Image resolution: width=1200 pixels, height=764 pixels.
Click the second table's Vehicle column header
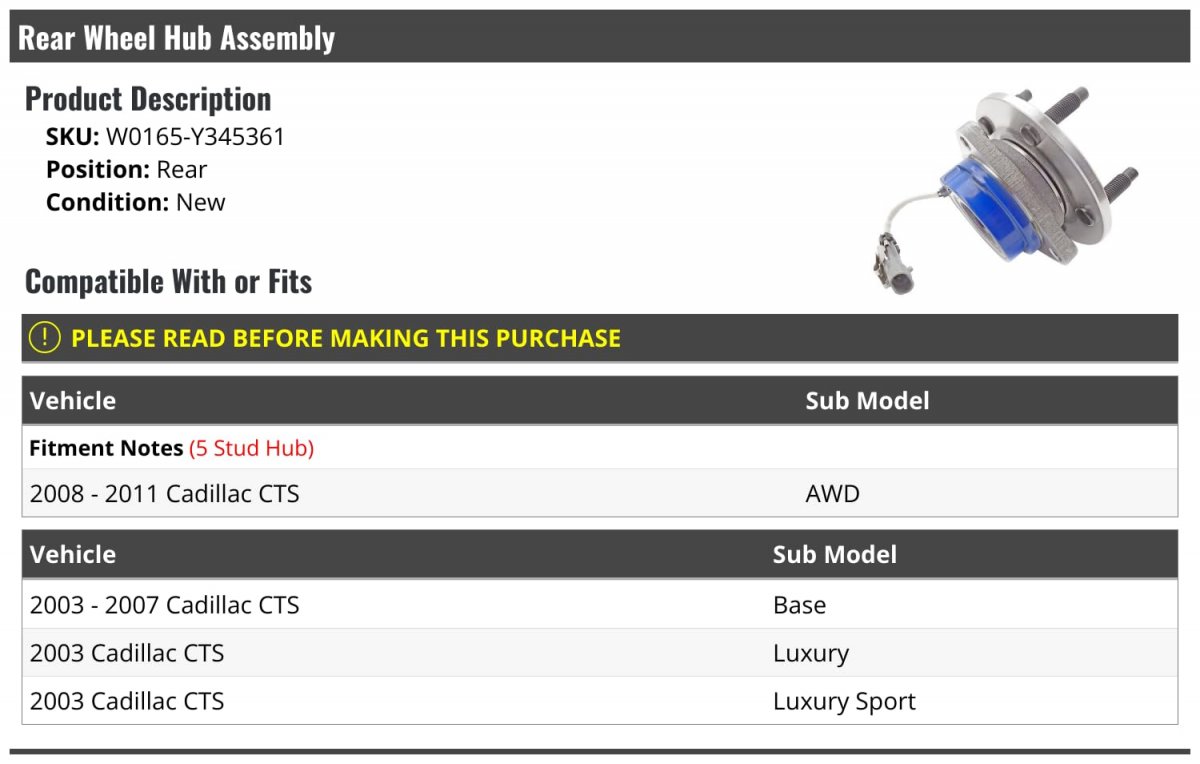[x=73, y=555]
